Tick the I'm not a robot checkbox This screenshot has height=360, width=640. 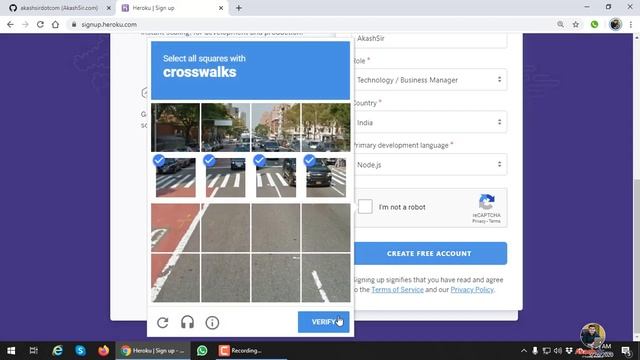point(365,207)
